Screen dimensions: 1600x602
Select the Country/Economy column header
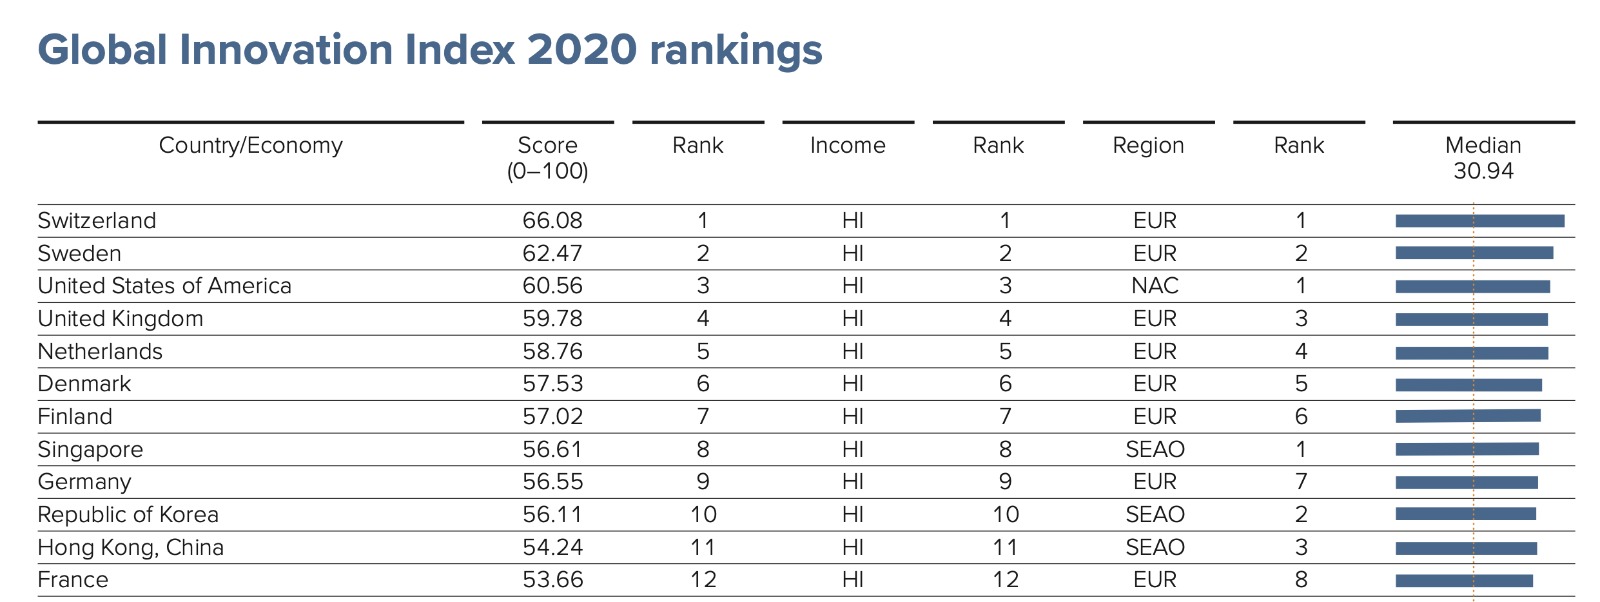click(x=250, y=146)
